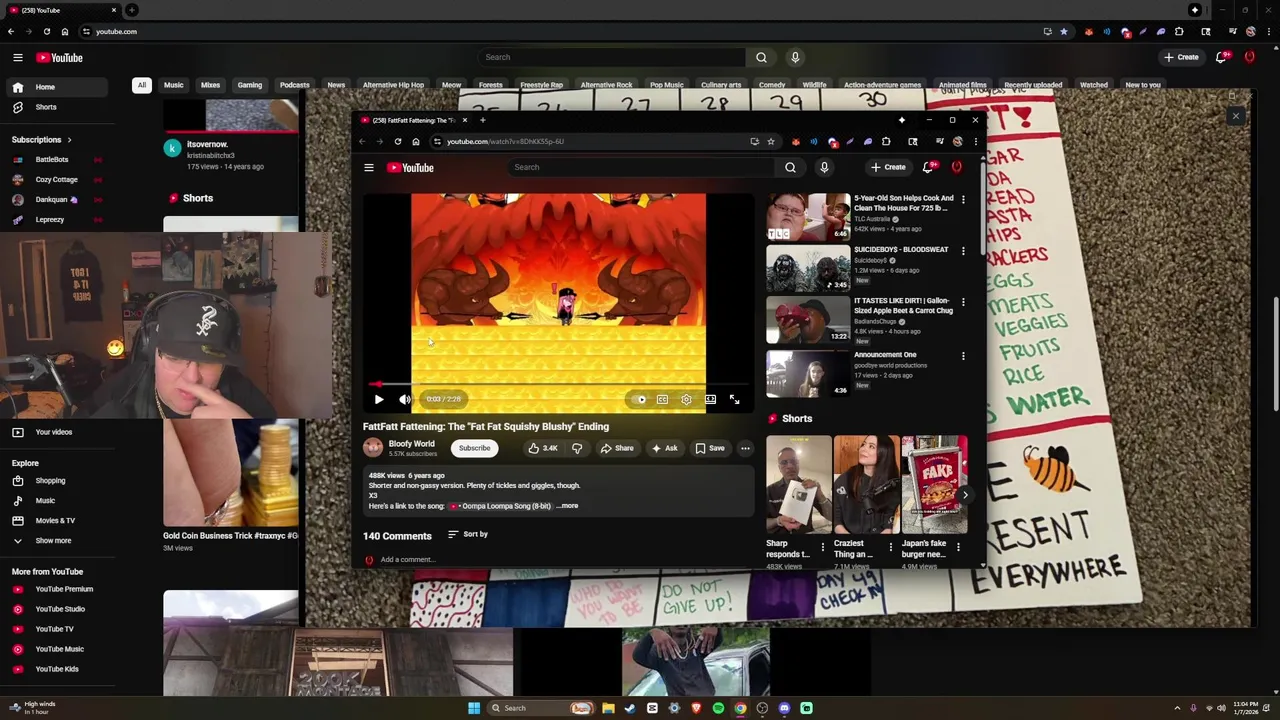This screenshot has width=1280, height=720.
Task: Select the Alternative Rock filter chip
Action: [606, 85]
